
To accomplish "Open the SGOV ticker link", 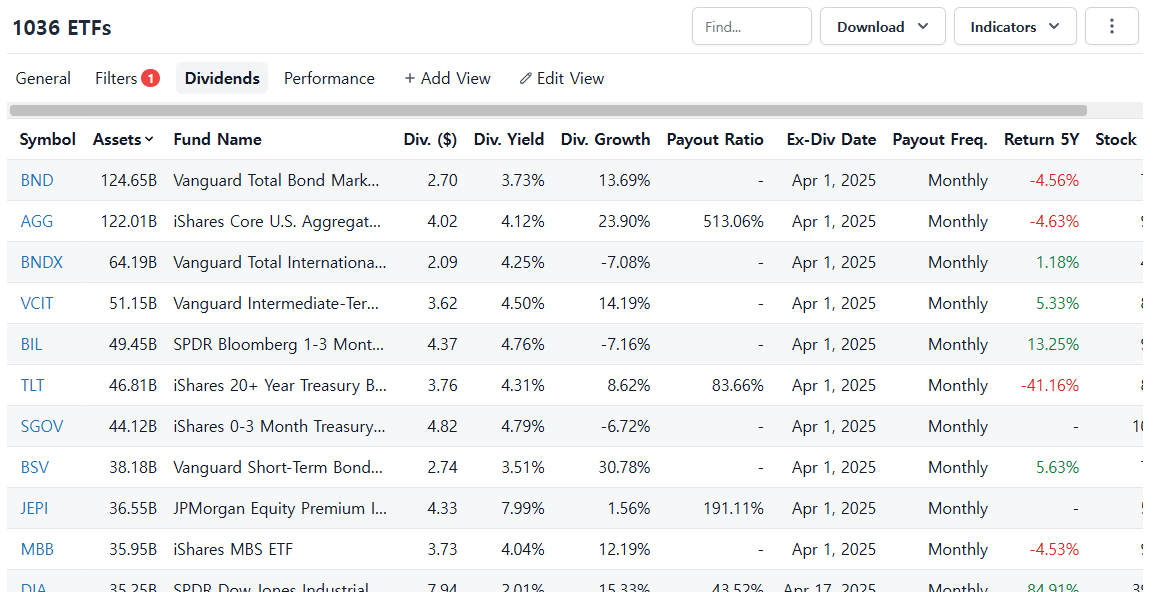I will pyautogui.click(x=41, y=427).
